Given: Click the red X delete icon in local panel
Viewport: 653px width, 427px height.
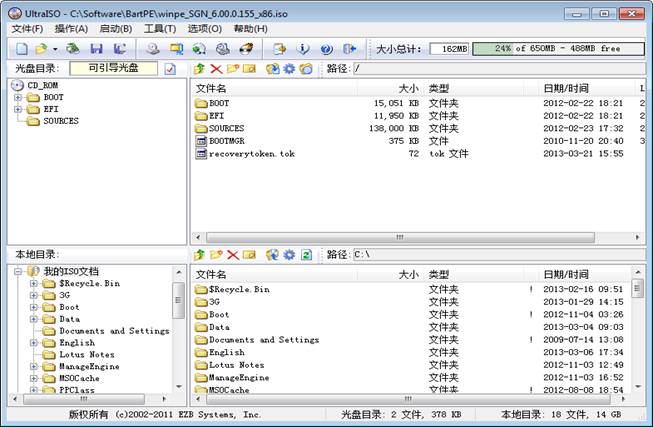Looking at the screenshot, I should (x=232, y=255).
